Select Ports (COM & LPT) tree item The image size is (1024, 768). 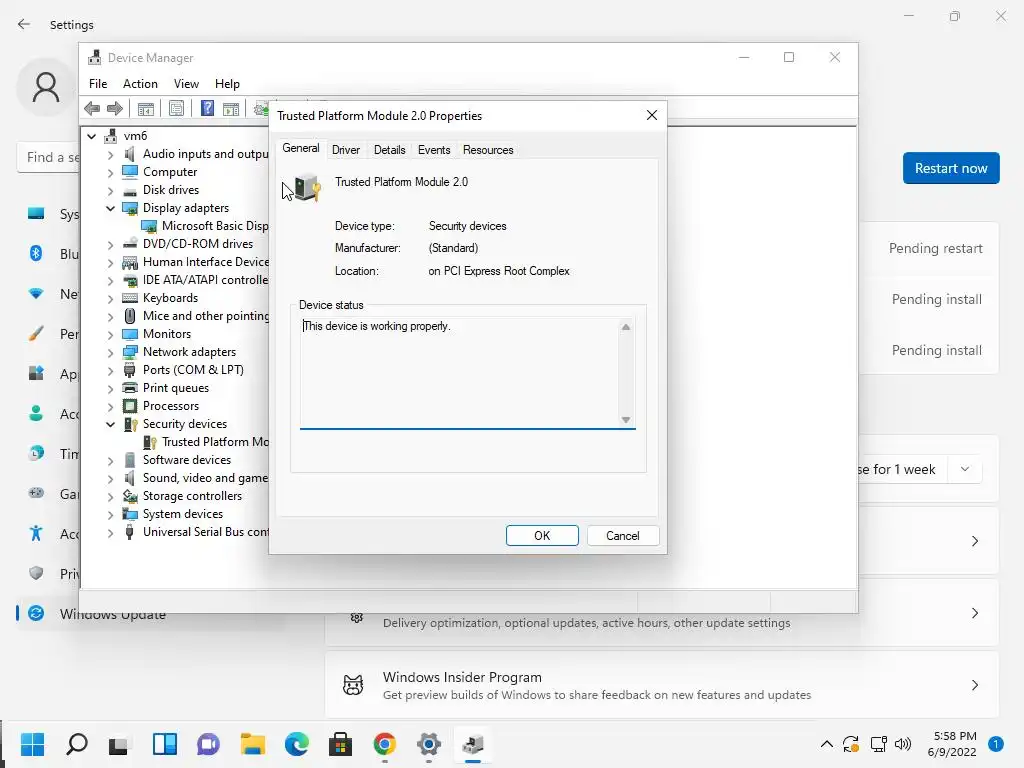coord(193,370)
